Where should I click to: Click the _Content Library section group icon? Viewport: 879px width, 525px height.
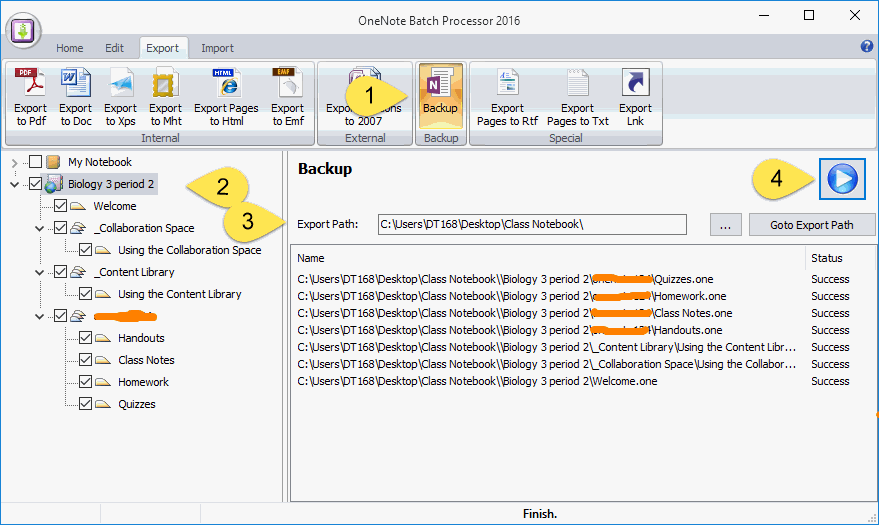(78, 272)
